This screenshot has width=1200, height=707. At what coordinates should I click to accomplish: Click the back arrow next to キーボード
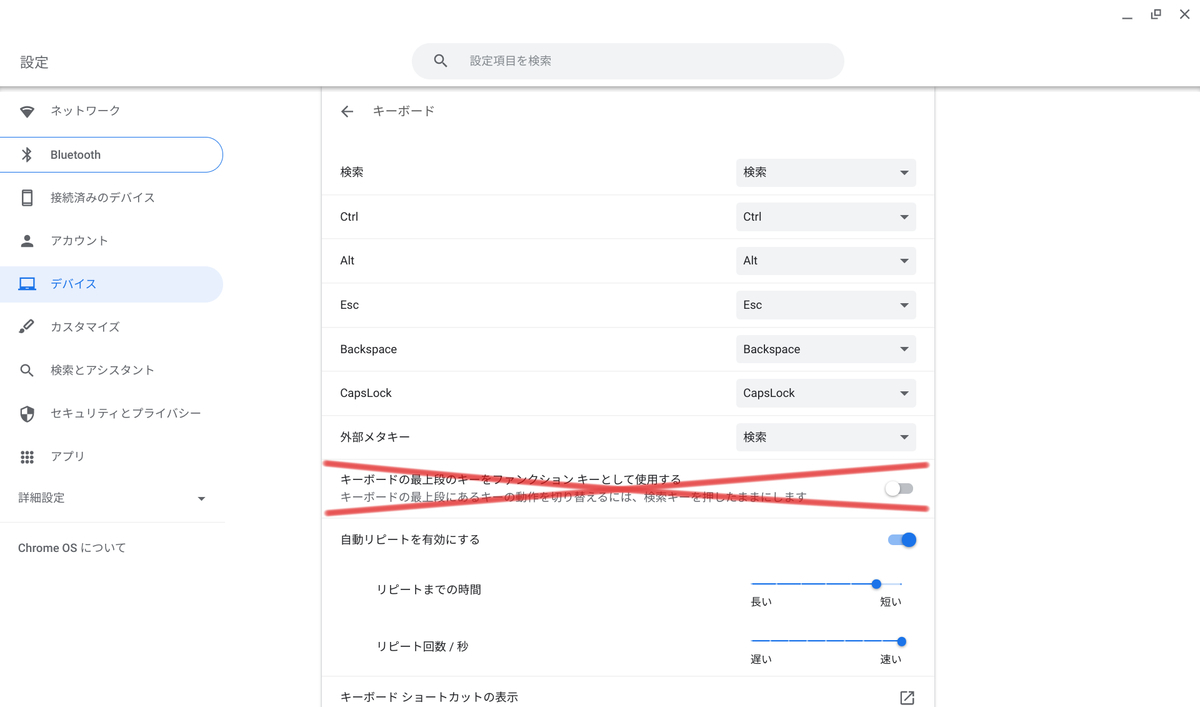(346, 111)
